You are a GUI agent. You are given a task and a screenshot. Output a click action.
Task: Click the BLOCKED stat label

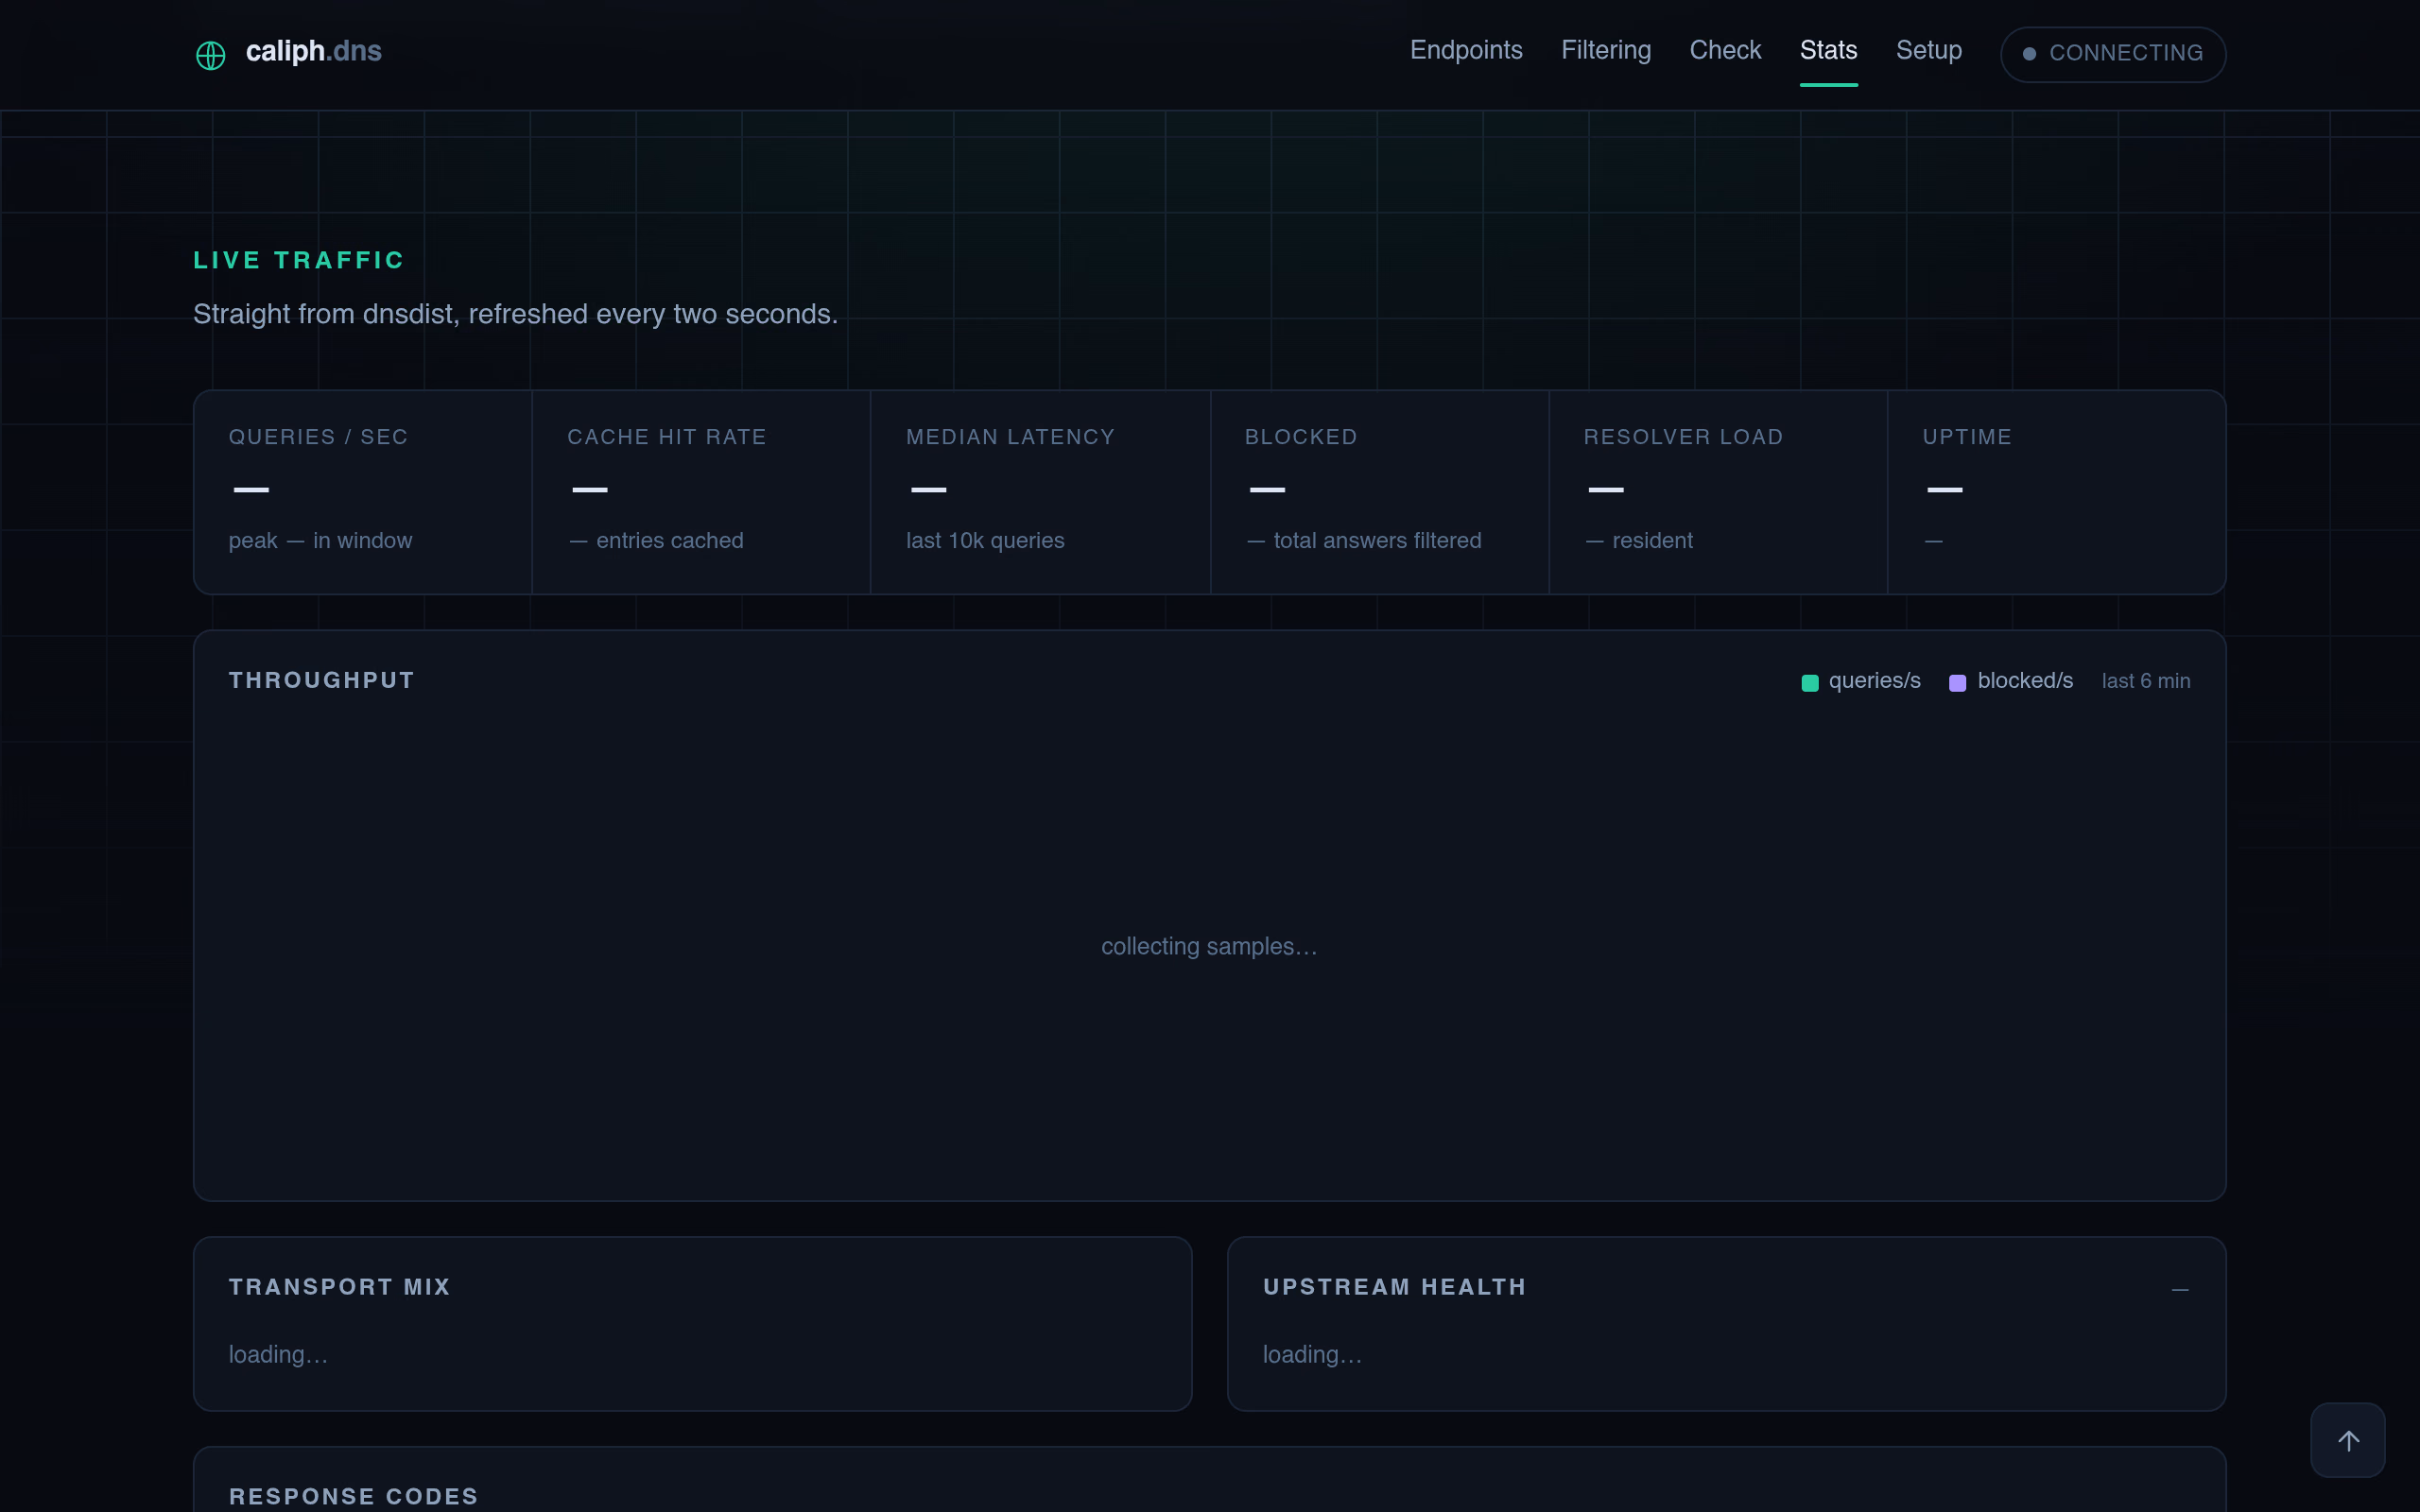point(1301,437)
